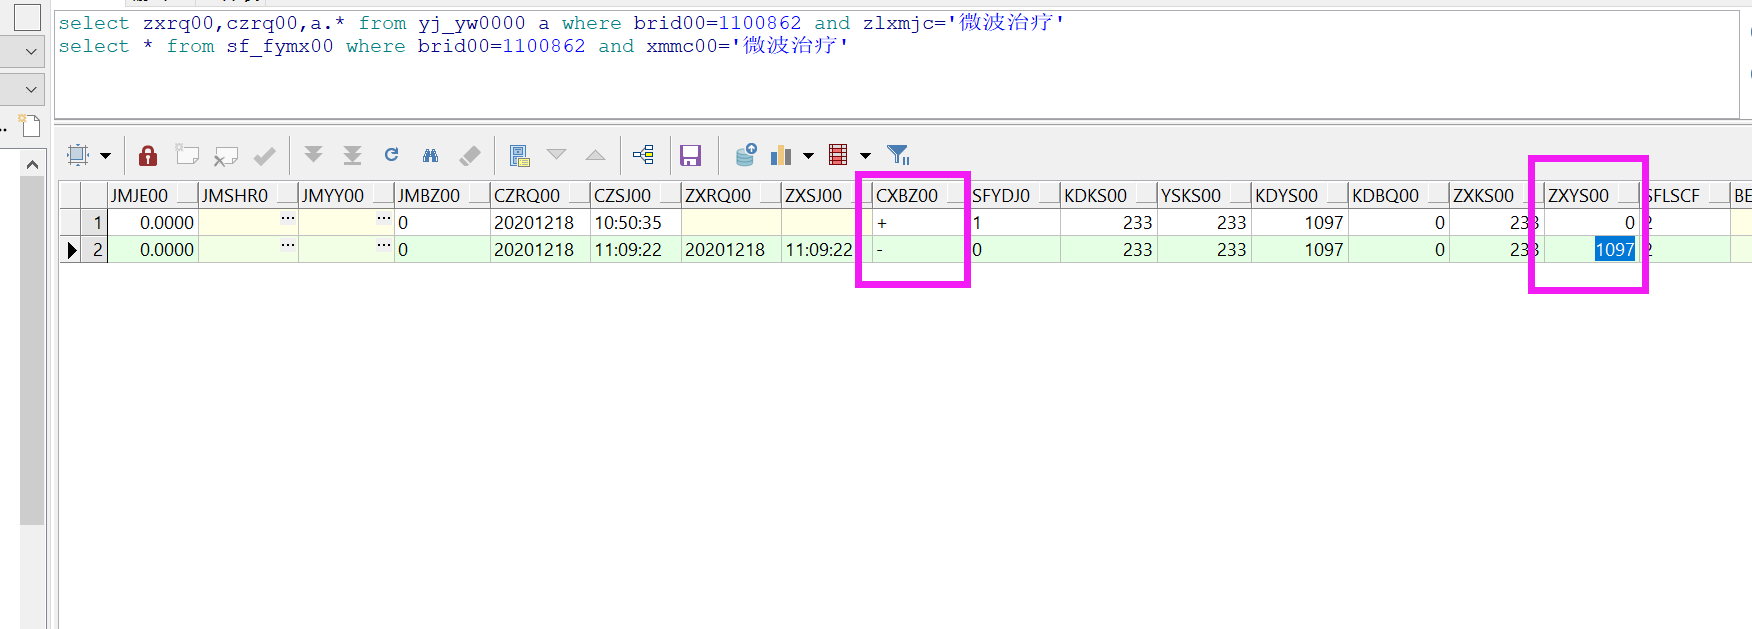Tick the checkbox in the left panel
Viewport: 1752px width, 629px height.
28,17
